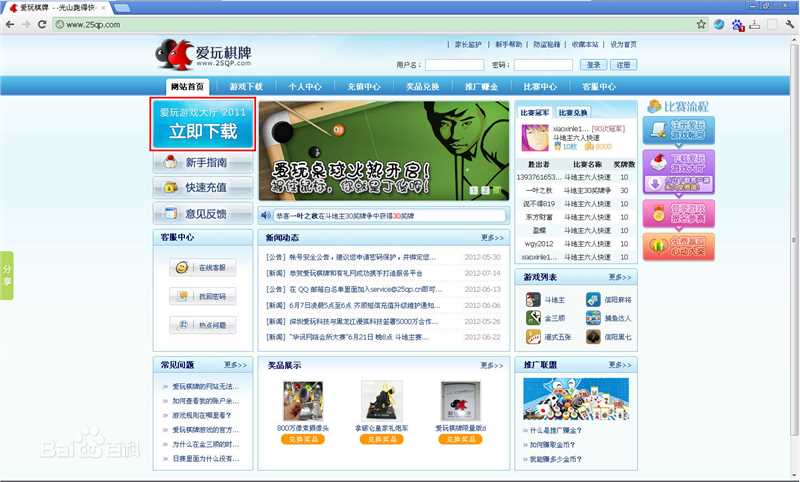The width and height of the screenshot is (800, 482).
Task: Click the 登录 login button
Action: pyautogui.click(x=591, y=65)
